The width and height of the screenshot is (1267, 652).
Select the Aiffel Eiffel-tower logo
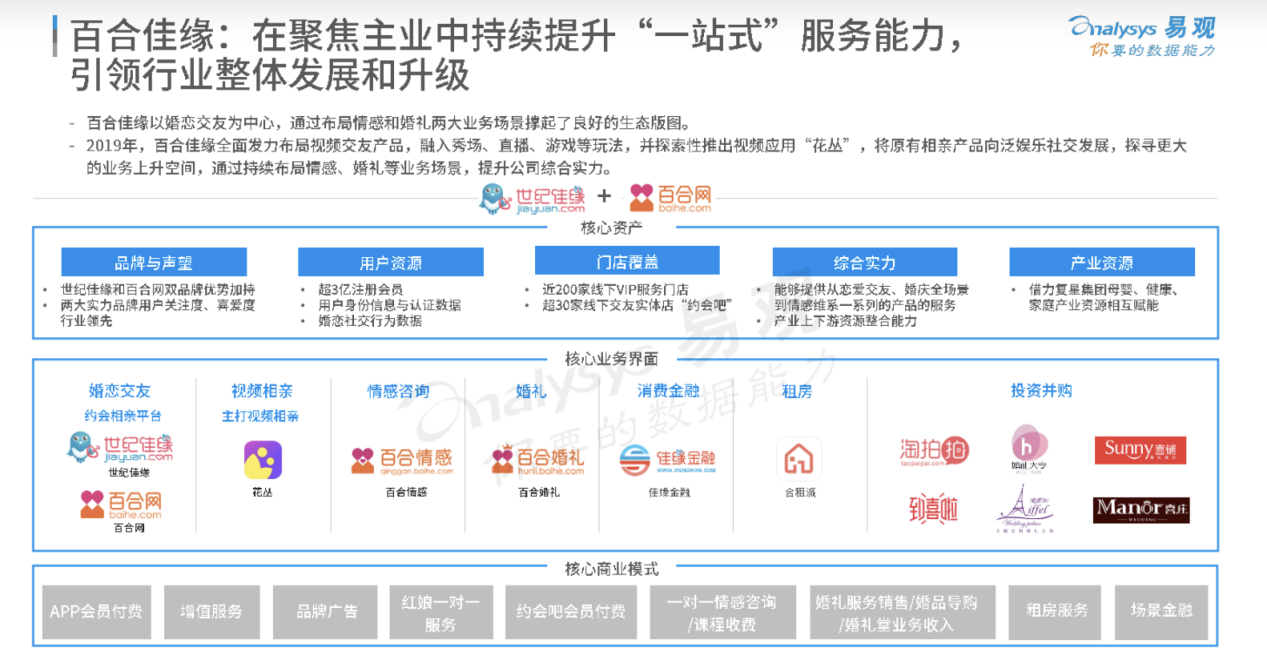(1027, 508)
